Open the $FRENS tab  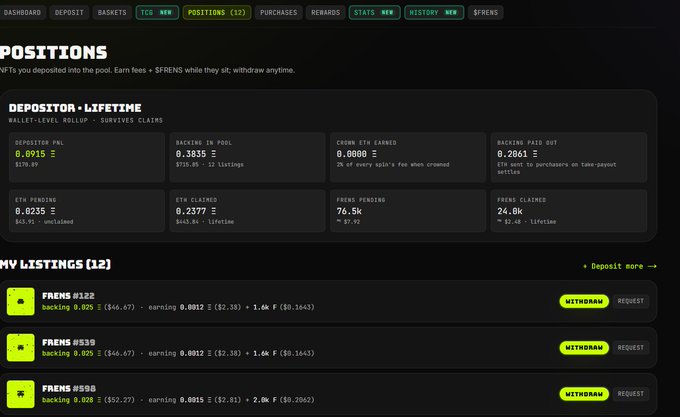pos(486,13)
